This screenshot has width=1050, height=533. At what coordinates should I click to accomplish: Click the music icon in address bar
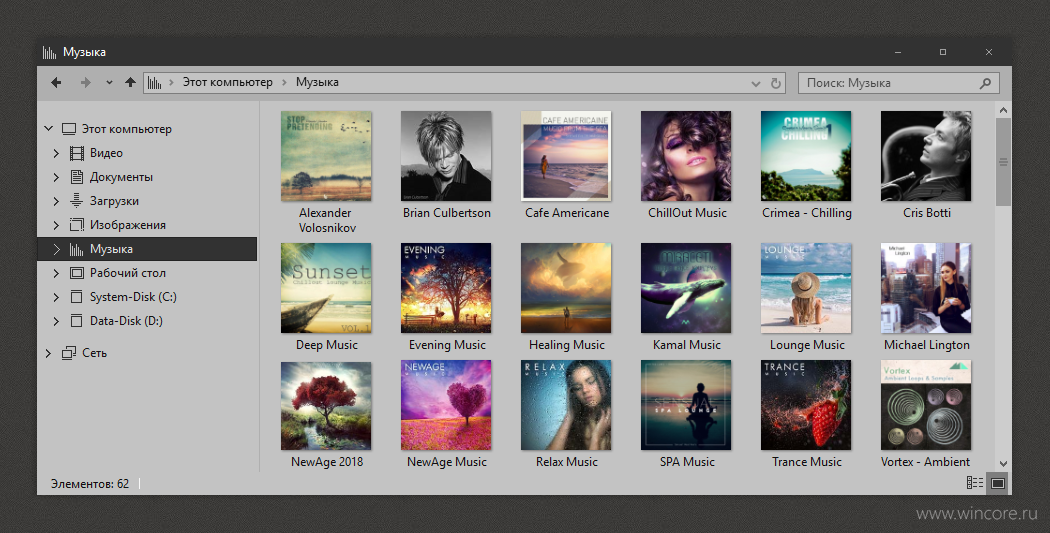tap(154, 82)
